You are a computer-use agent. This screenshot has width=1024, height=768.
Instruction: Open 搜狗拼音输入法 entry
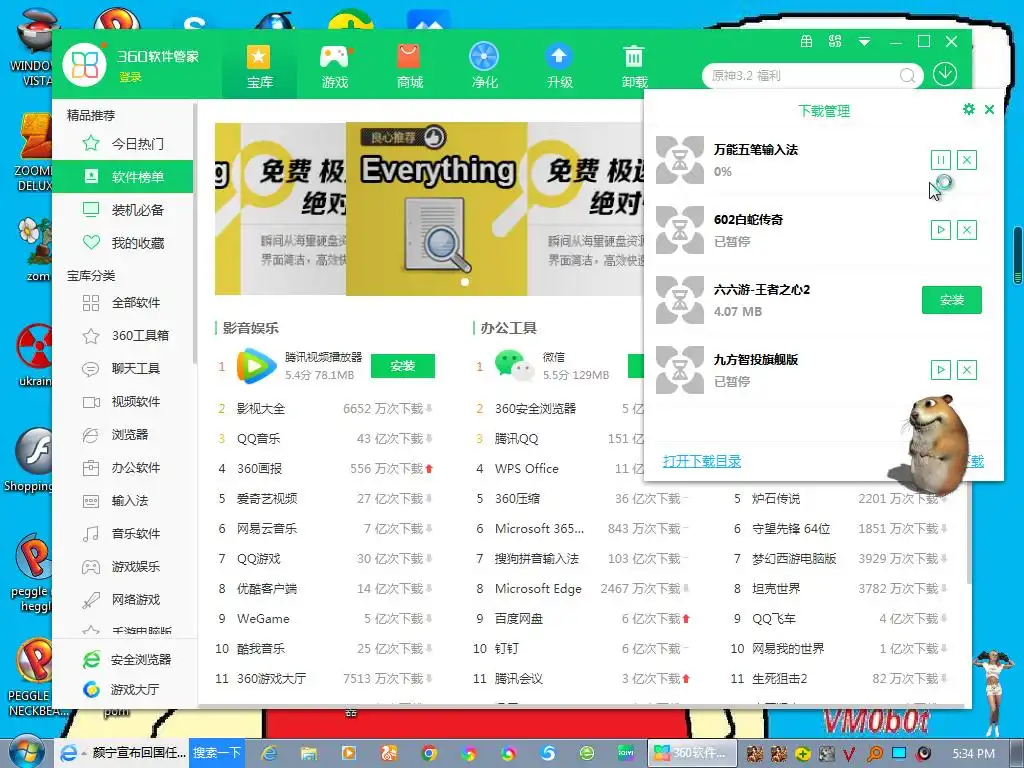[537, 559]
